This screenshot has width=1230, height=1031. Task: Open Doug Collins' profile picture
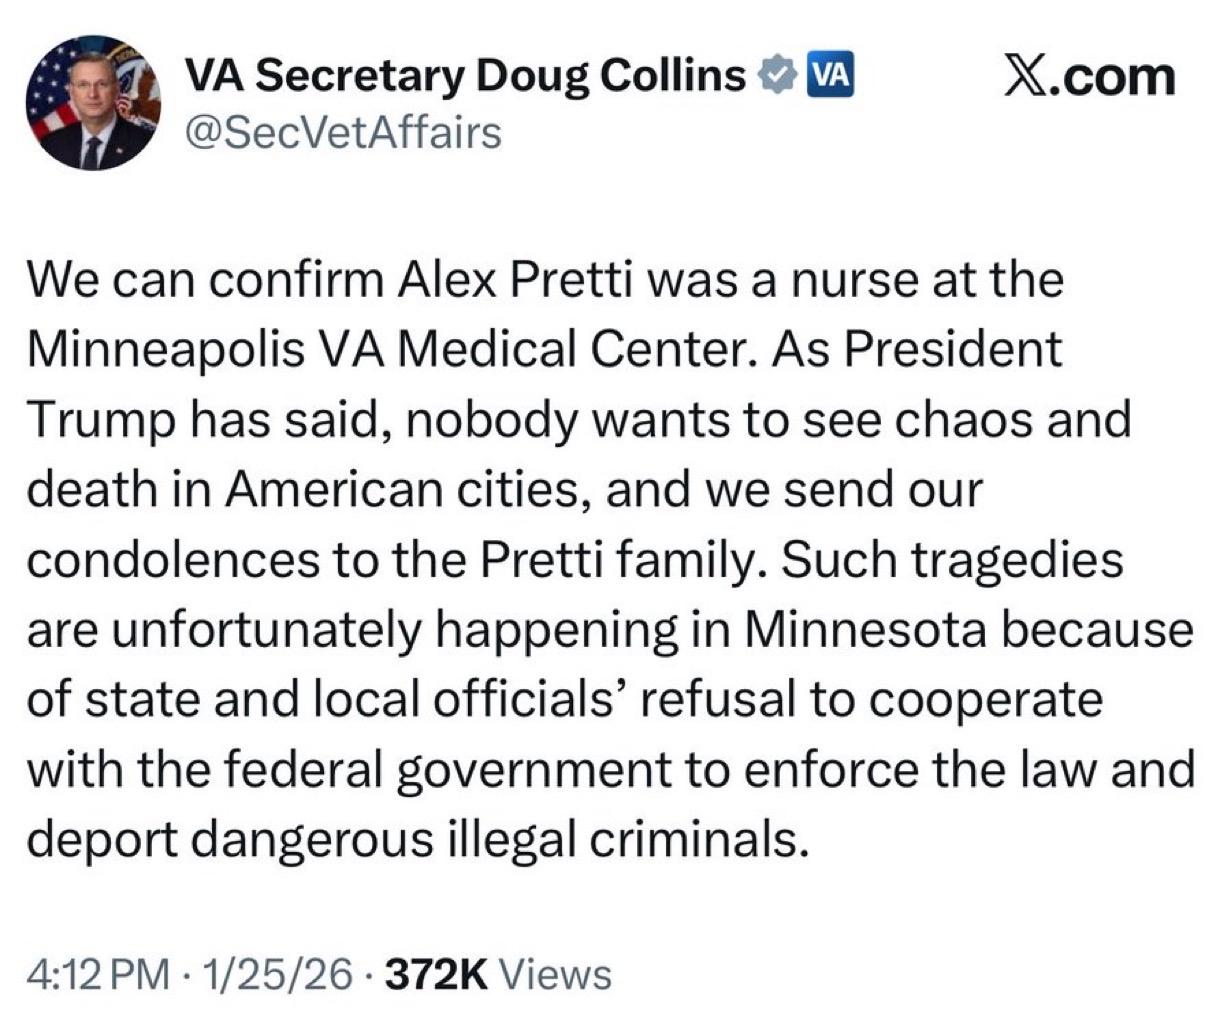[92, 102]
